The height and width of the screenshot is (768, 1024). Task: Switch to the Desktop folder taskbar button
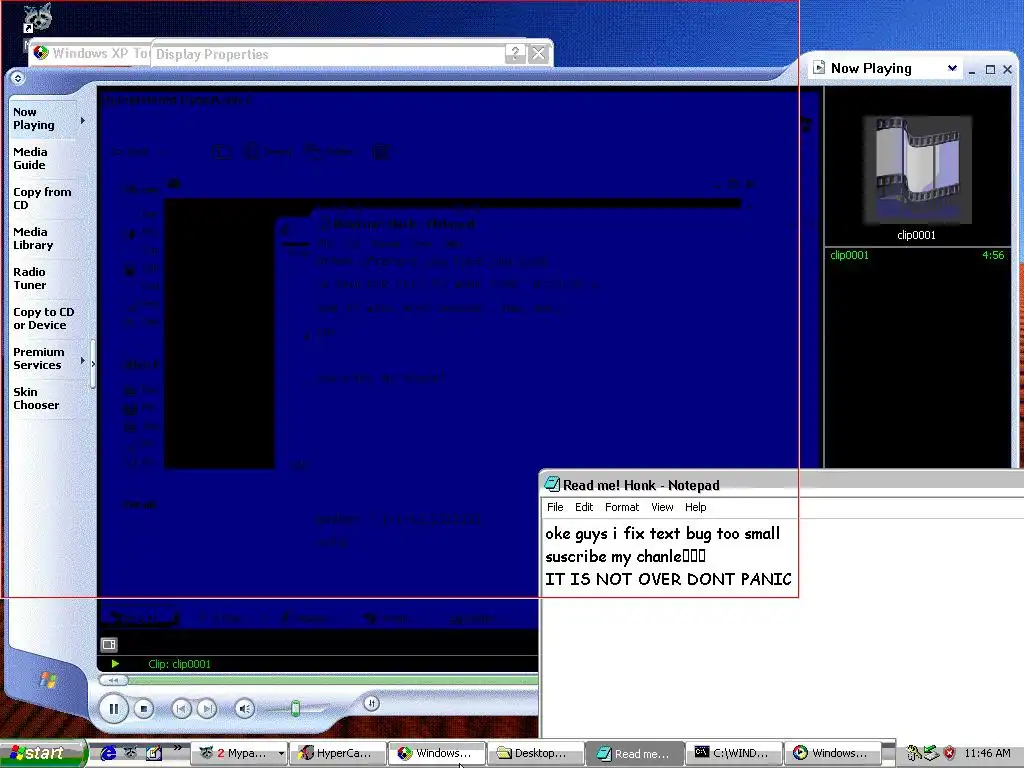pos(536,753)
